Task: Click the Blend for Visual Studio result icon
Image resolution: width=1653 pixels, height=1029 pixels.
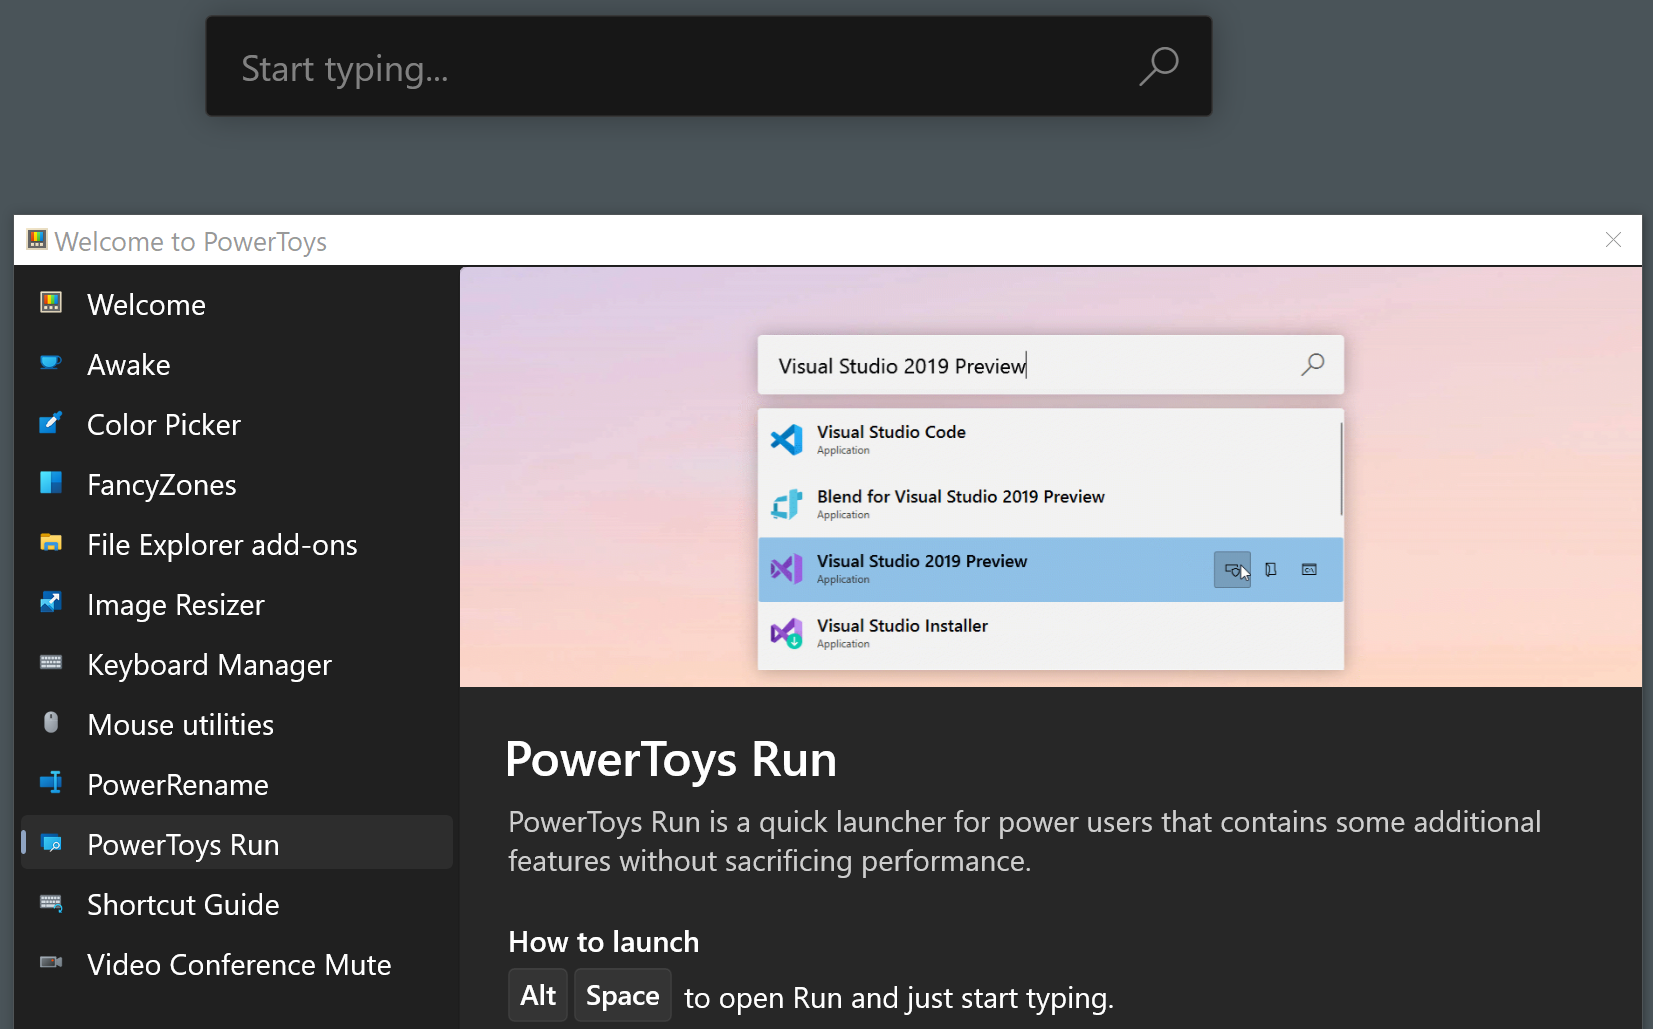Action: coord(787,504)
